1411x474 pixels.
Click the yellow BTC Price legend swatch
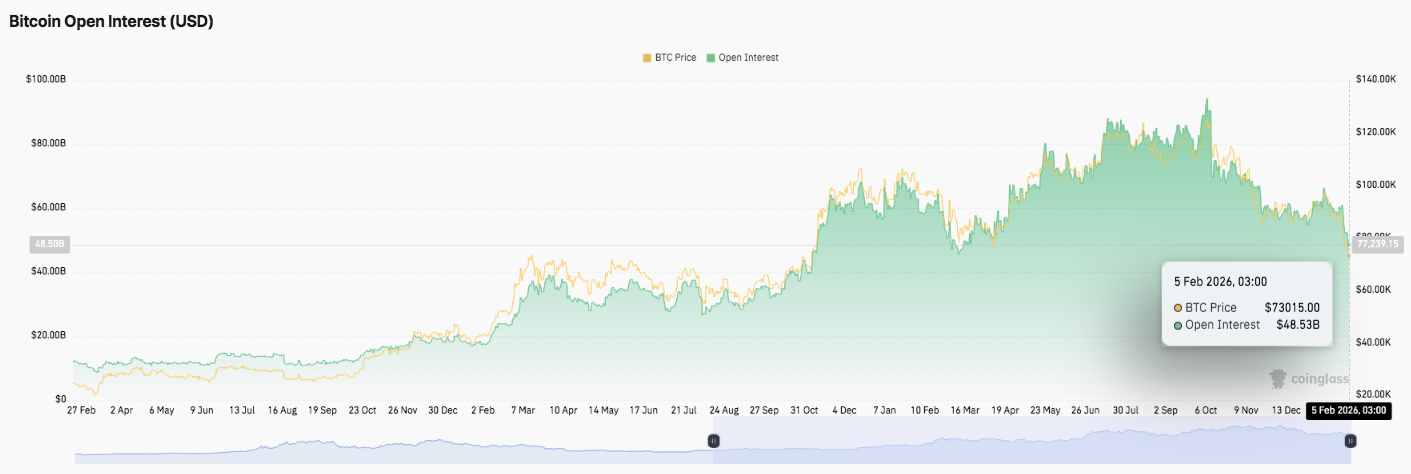tap(647, 58)
